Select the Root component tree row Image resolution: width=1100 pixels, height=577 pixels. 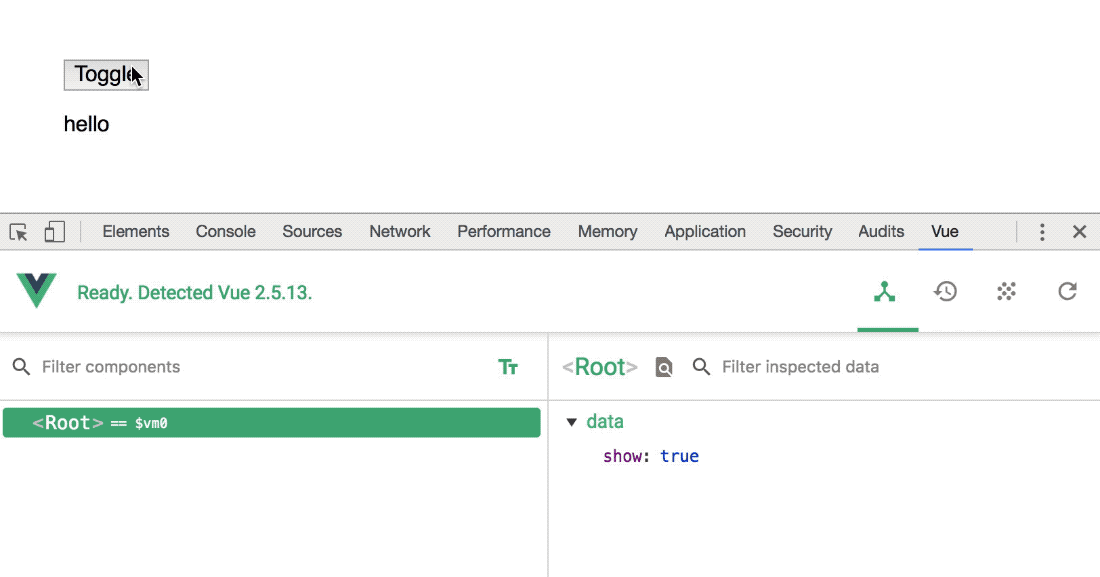(x=271, y=423)
